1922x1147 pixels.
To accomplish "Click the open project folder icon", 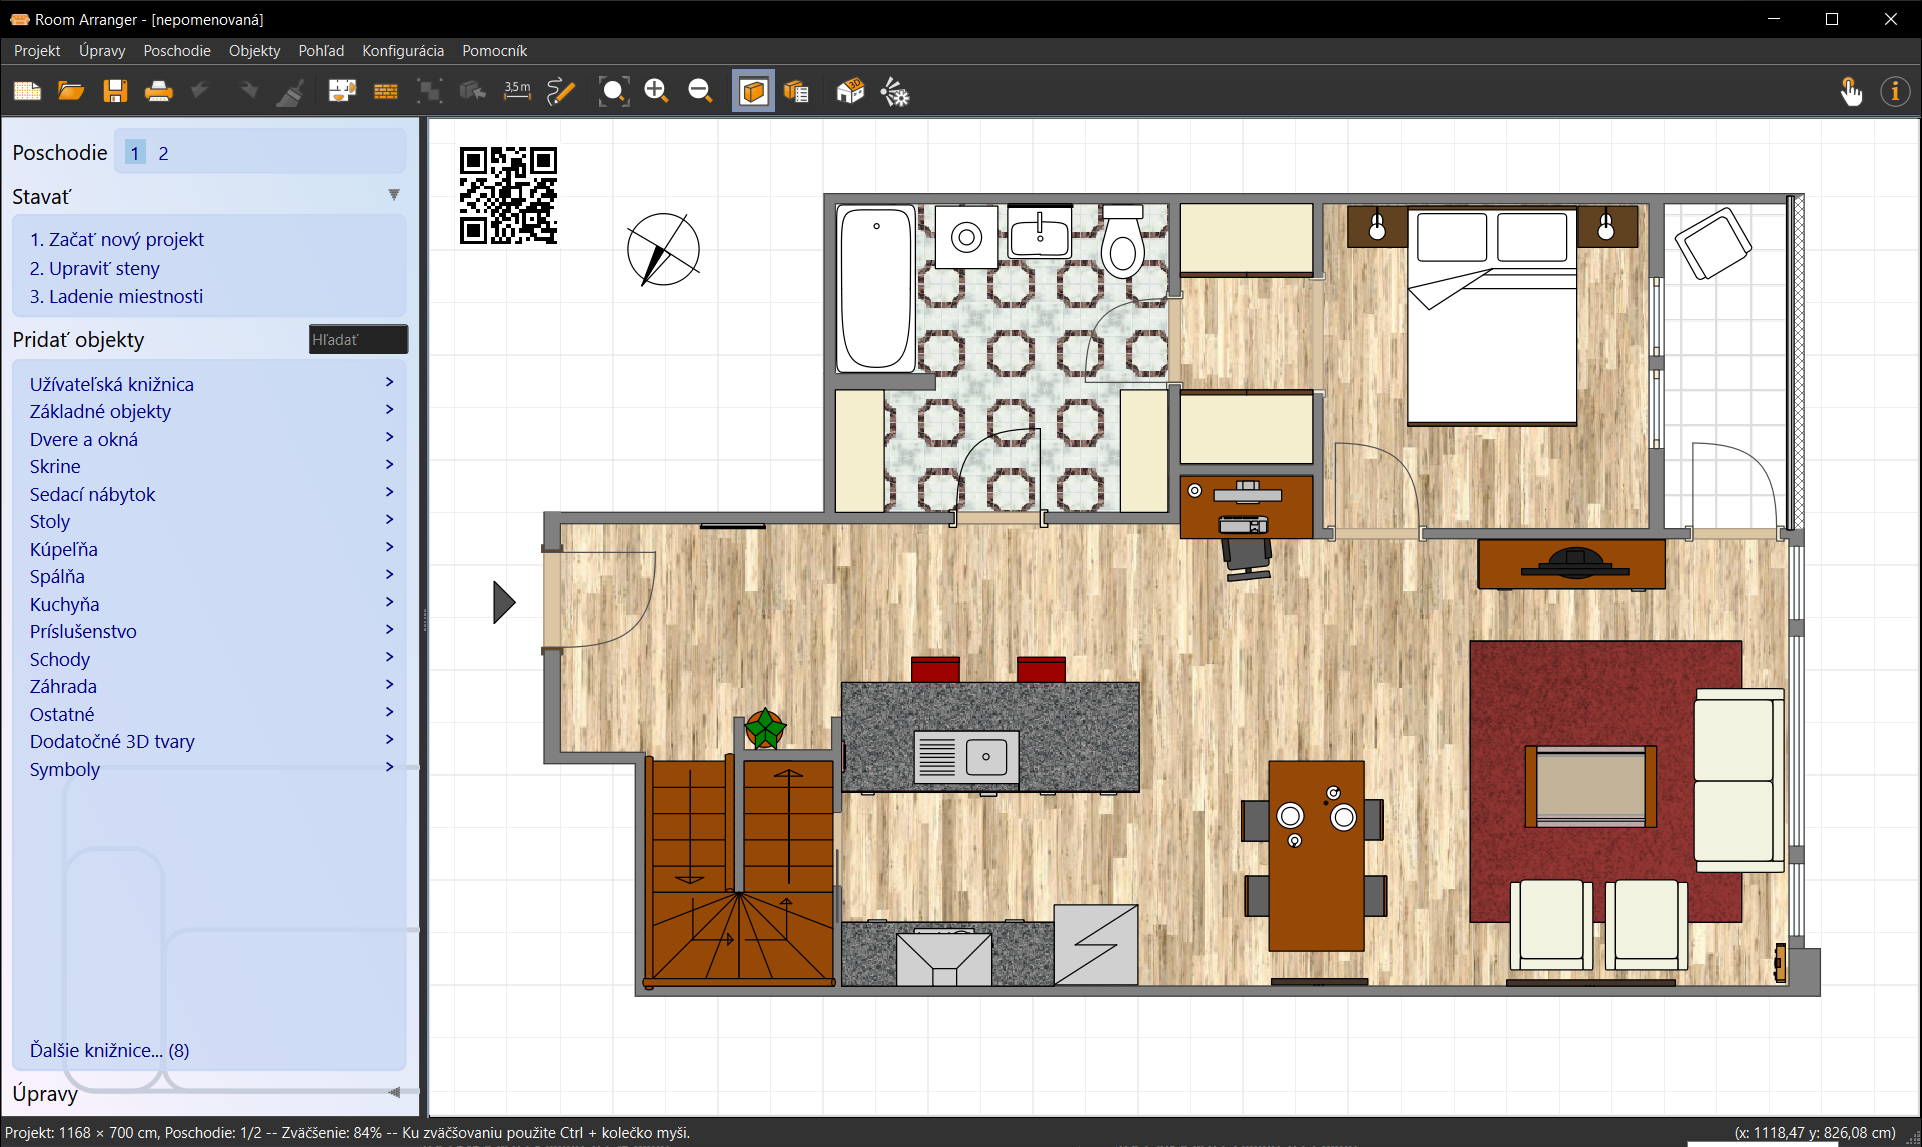I will point(71,92).
